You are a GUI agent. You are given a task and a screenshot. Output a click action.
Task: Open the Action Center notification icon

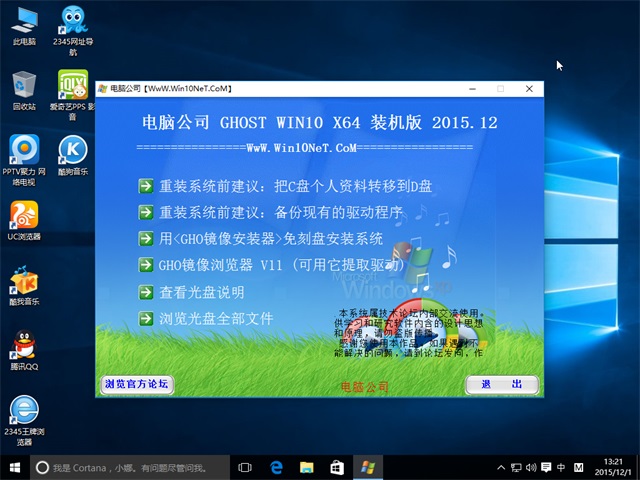546,468
